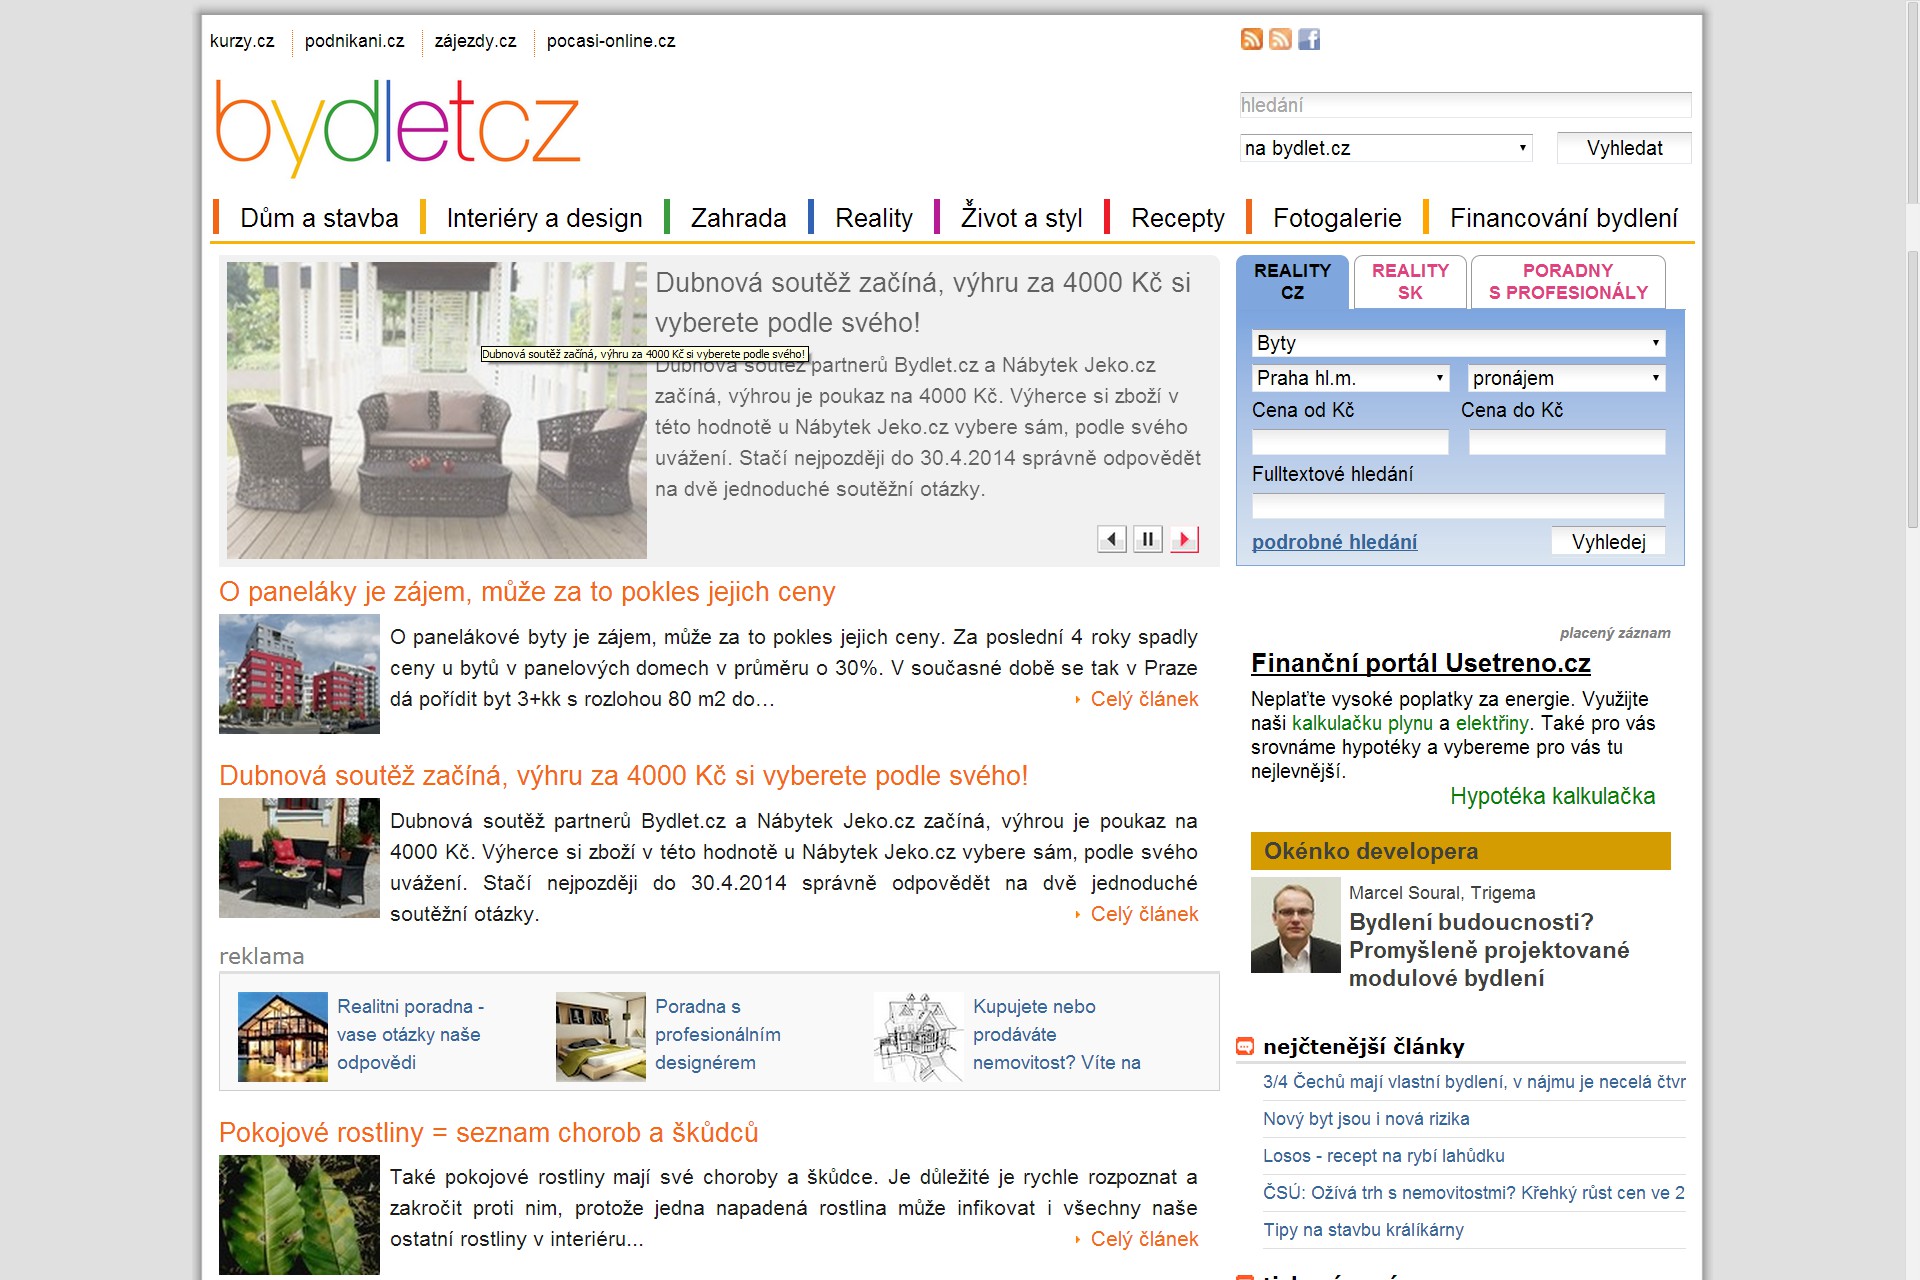Click the paneláky article thumbnail
1920x1280 pixels.
299,673
